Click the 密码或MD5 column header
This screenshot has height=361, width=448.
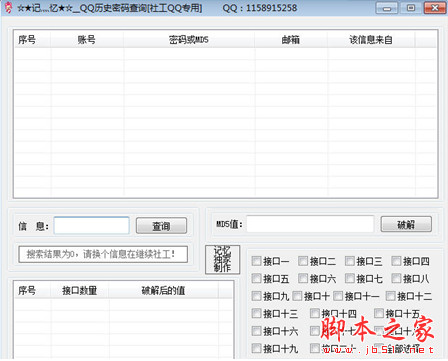tap(189, 40)
